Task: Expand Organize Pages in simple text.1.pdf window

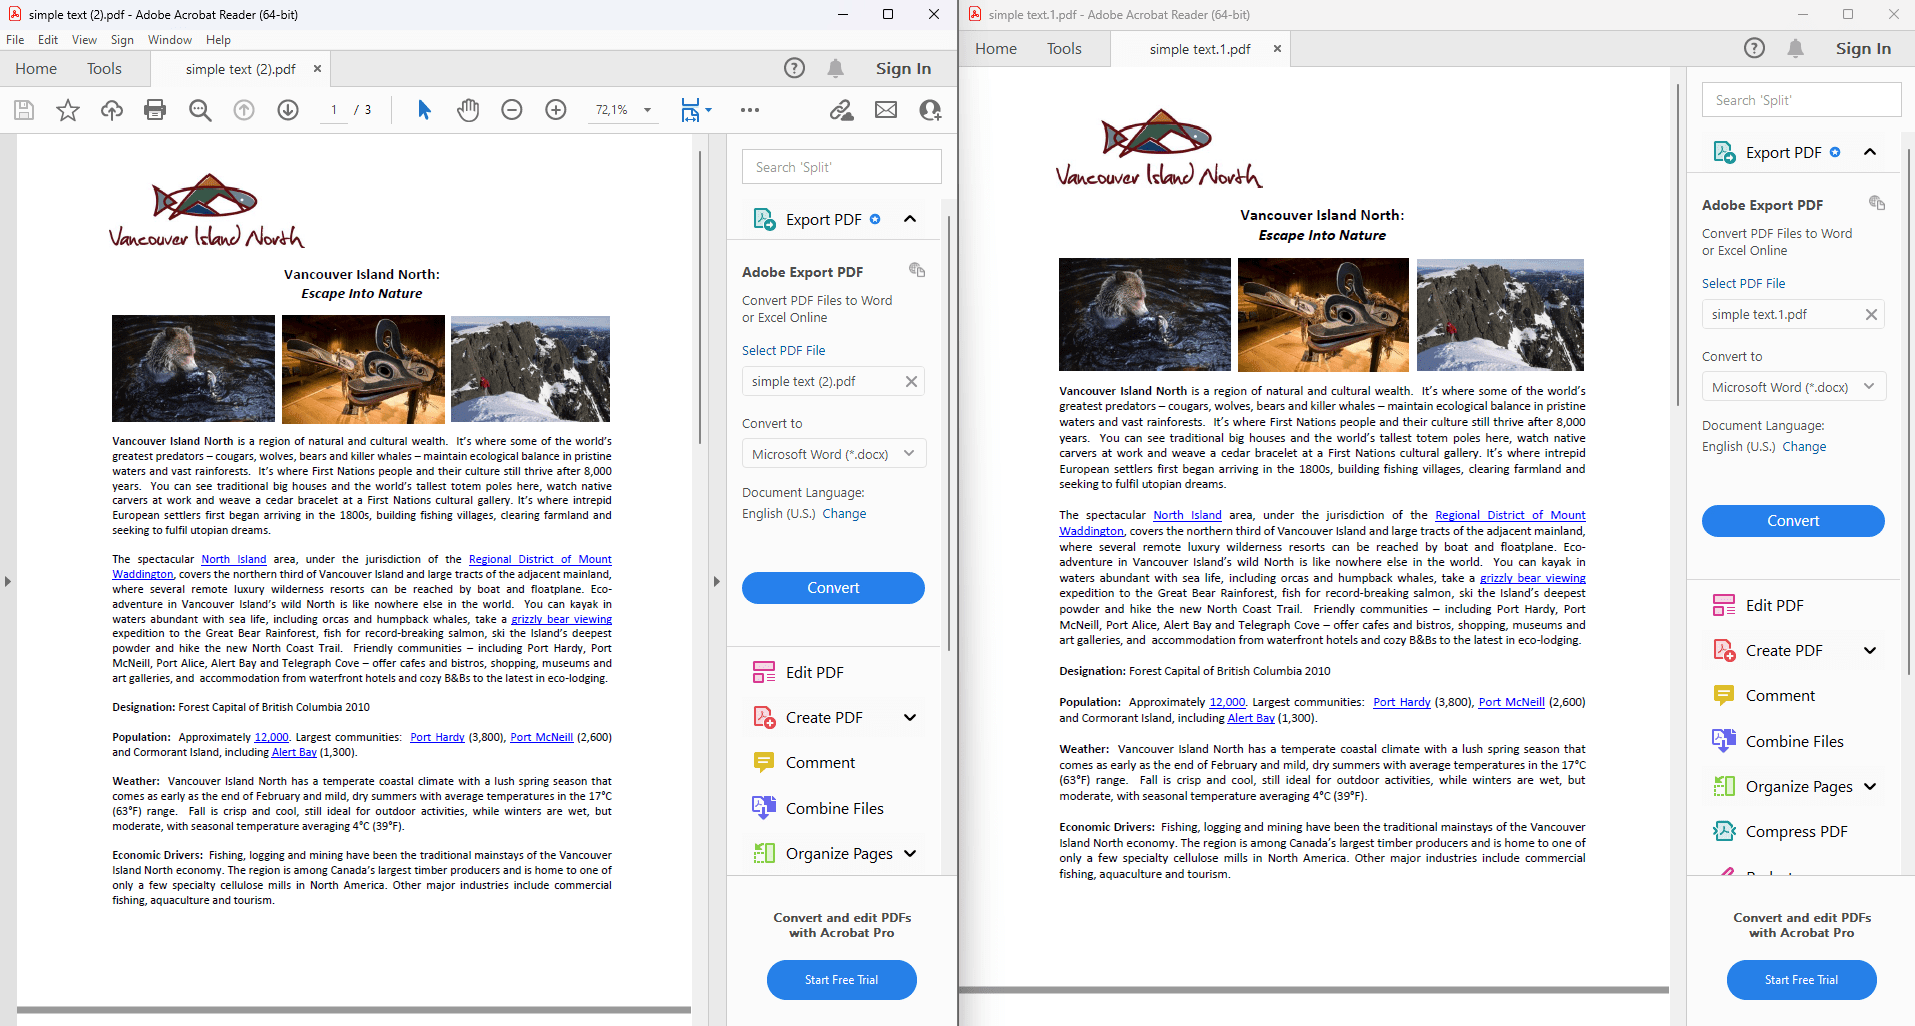Action: [x=1869, y=786]
